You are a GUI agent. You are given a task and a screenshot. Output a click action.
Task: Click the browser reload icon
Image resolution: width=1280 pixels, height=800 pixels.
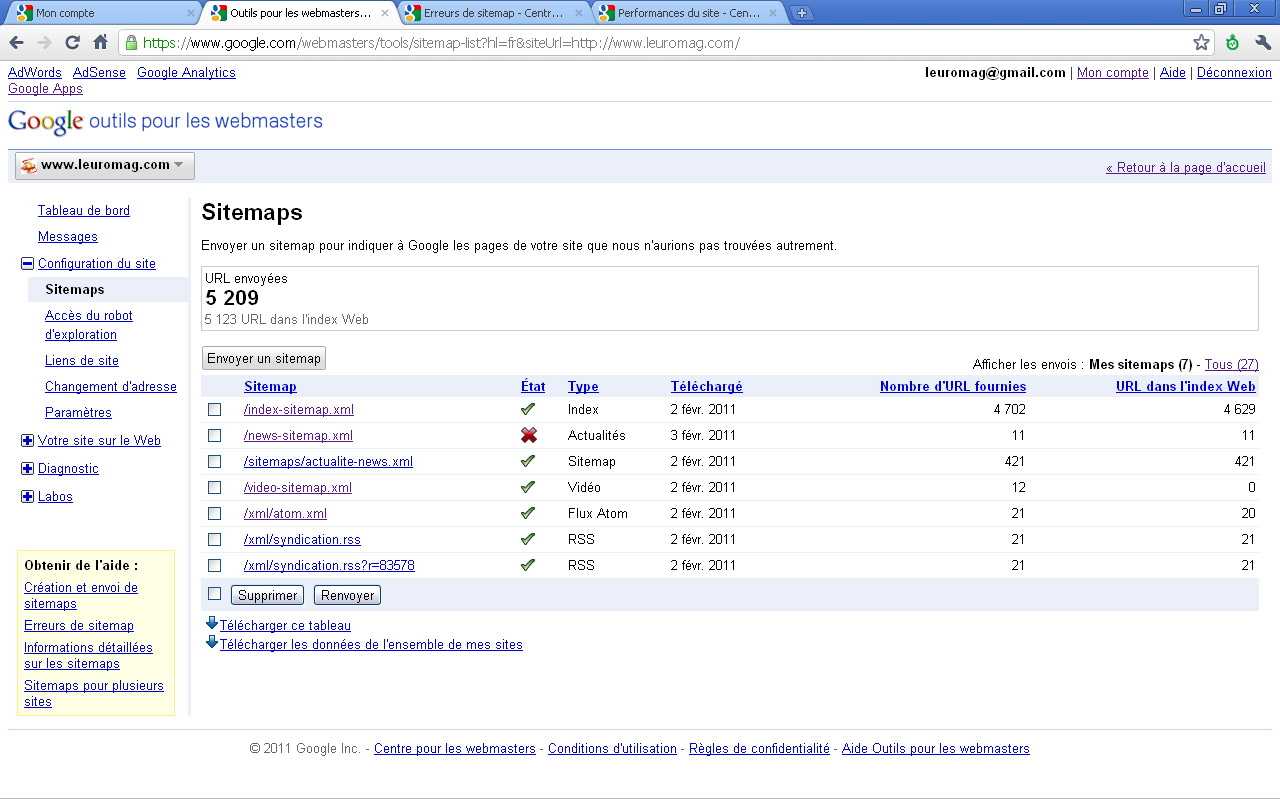coord(72,43)
